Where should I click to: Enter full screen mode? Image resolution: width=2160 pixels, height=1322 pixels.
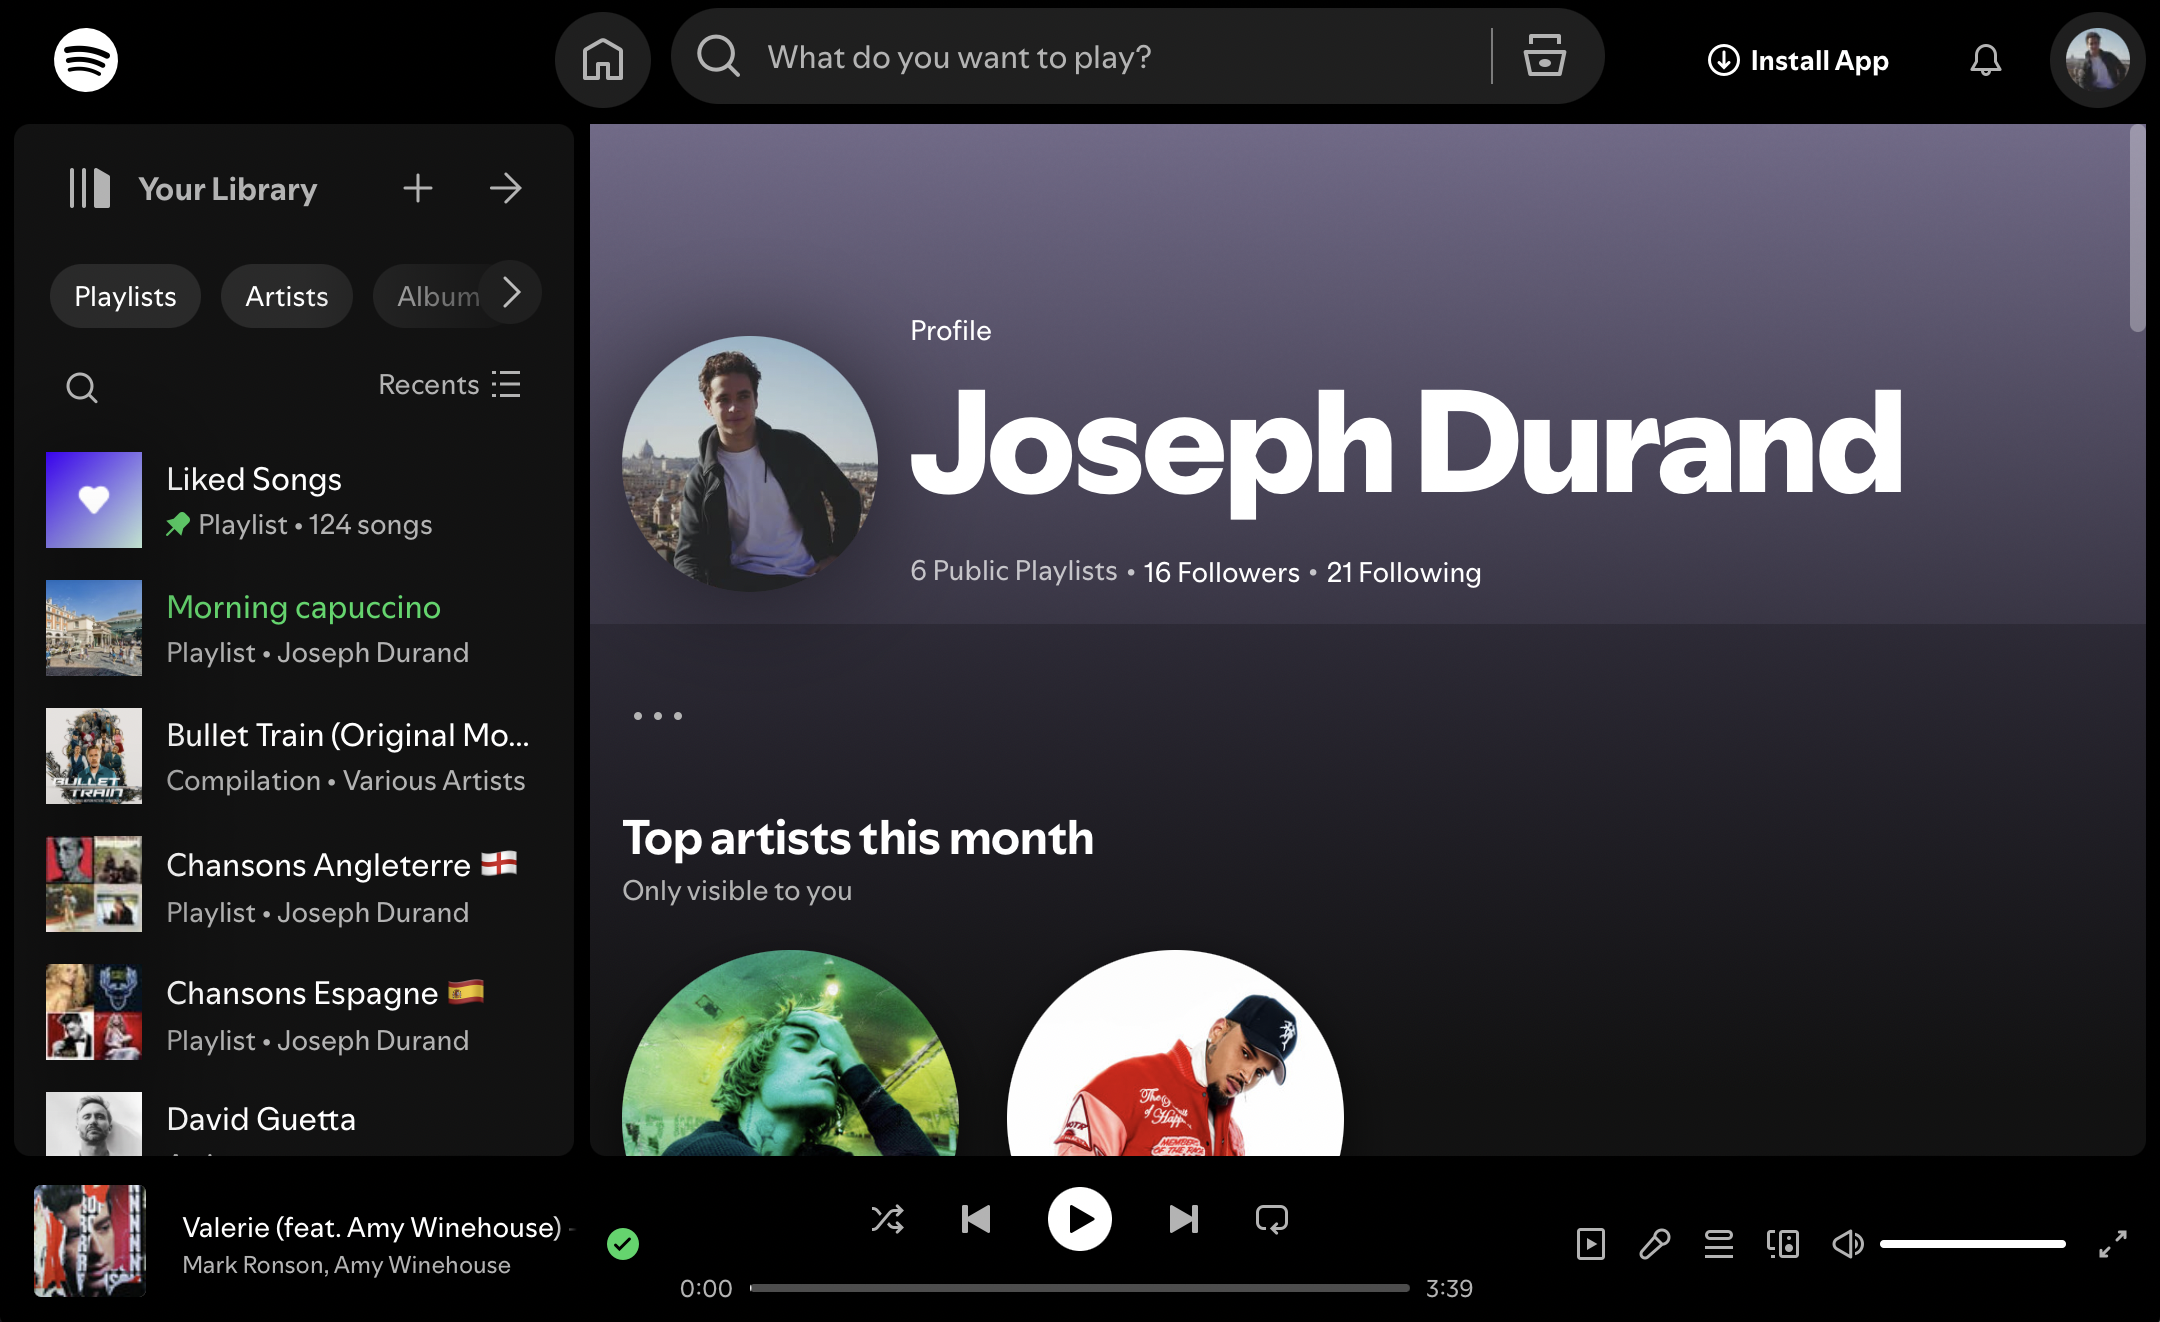tap(2112, 1244)
